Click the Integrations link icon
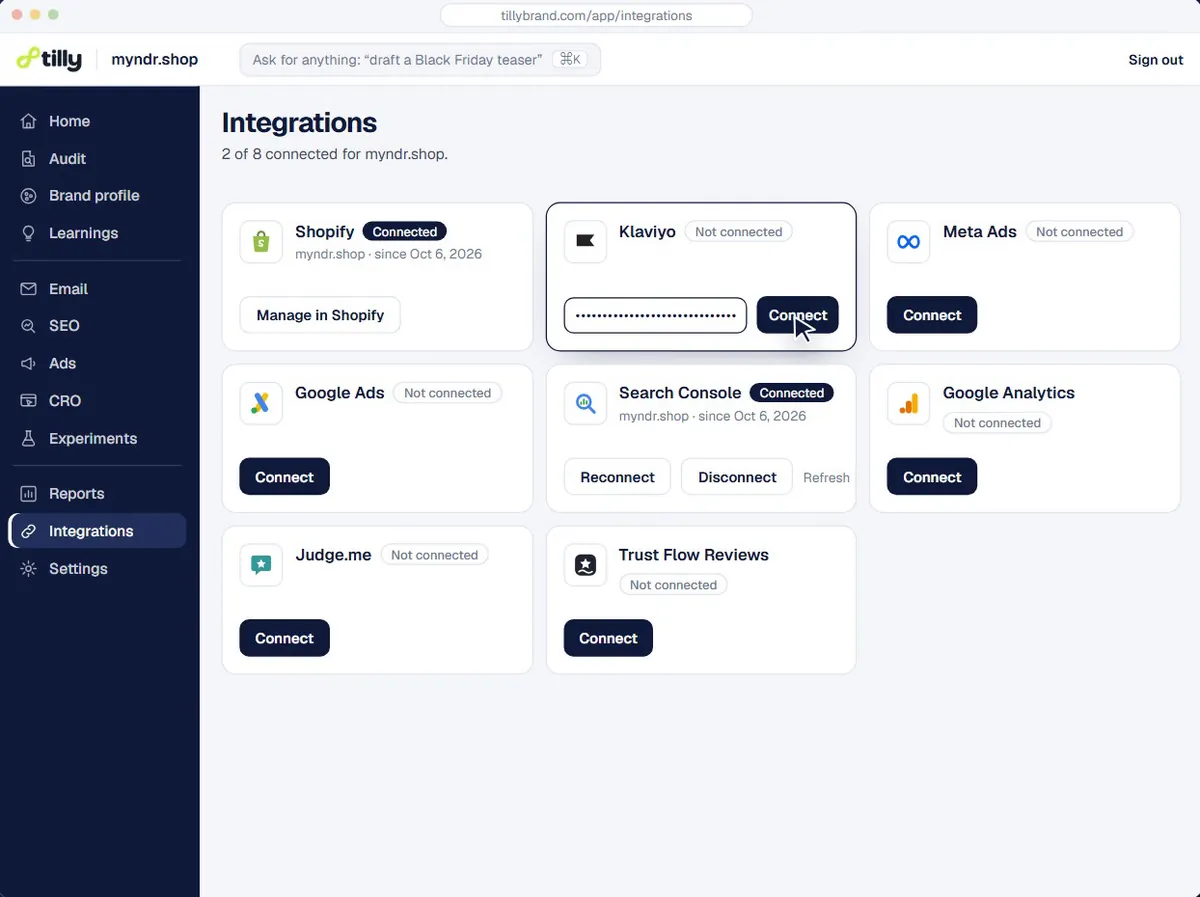1200x897 pixels. coord(29,531)
